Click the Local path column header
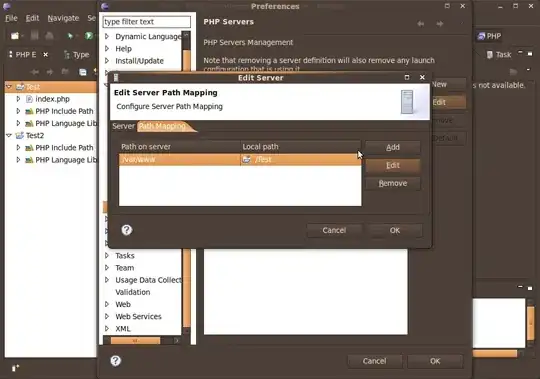540x379 pixels. [301, 147]
